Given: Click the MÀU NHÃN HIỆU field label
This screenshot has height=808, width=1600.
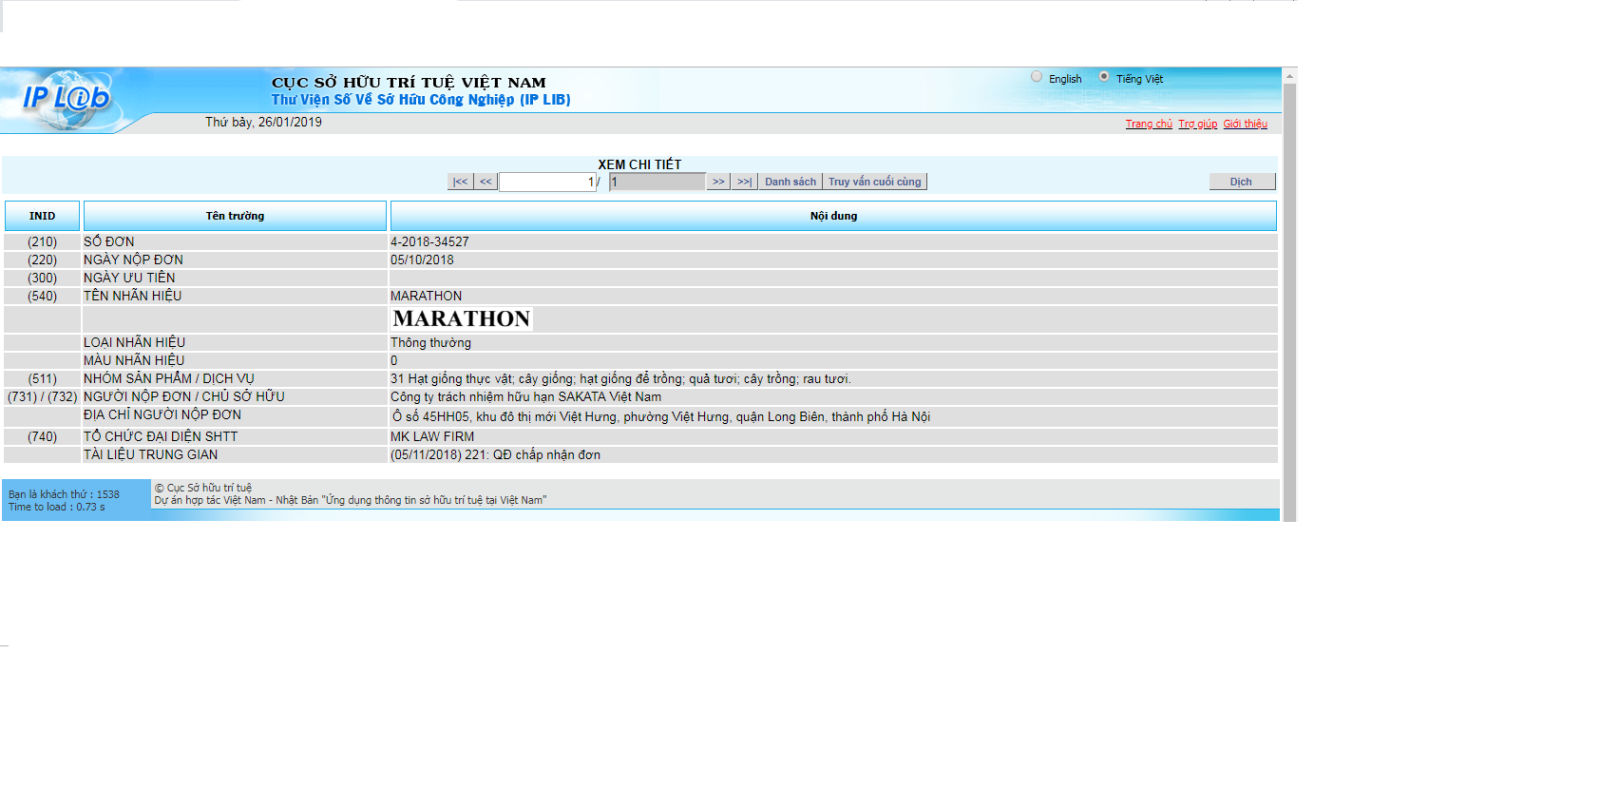Looking at the screenshot, I should click(x=134, y=361).
